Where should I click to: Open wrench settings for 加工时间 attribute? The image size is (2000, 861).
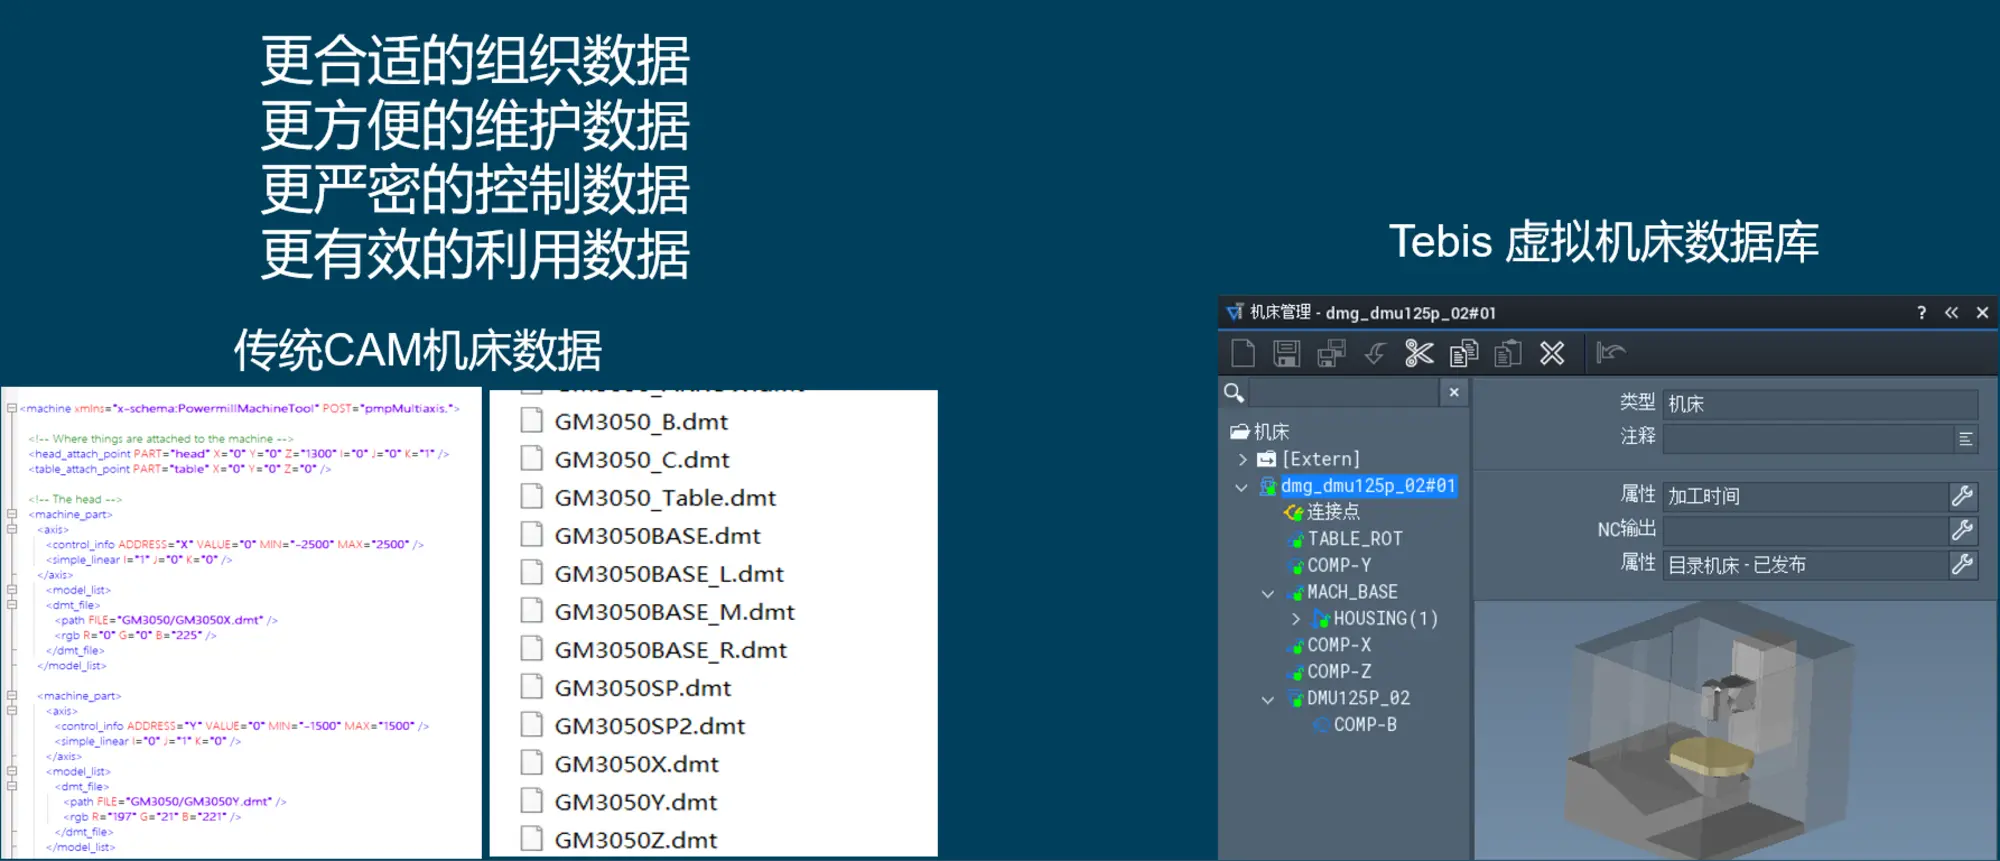[x=1962, y=495]
